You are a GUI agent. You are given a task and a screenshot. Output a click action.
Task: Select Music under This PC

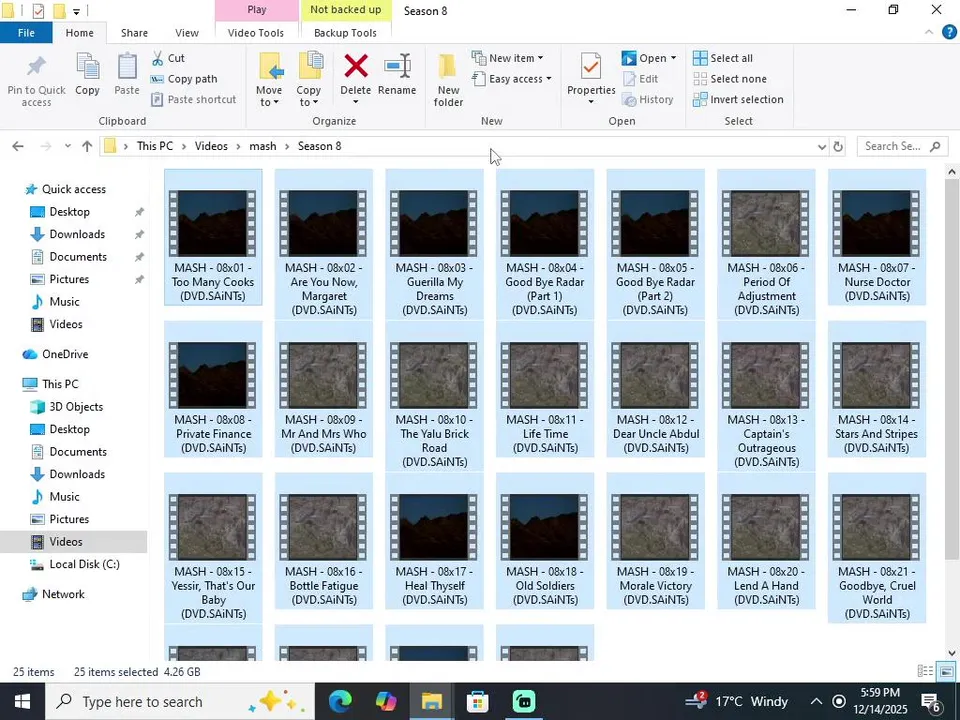[x=64, y=497]
